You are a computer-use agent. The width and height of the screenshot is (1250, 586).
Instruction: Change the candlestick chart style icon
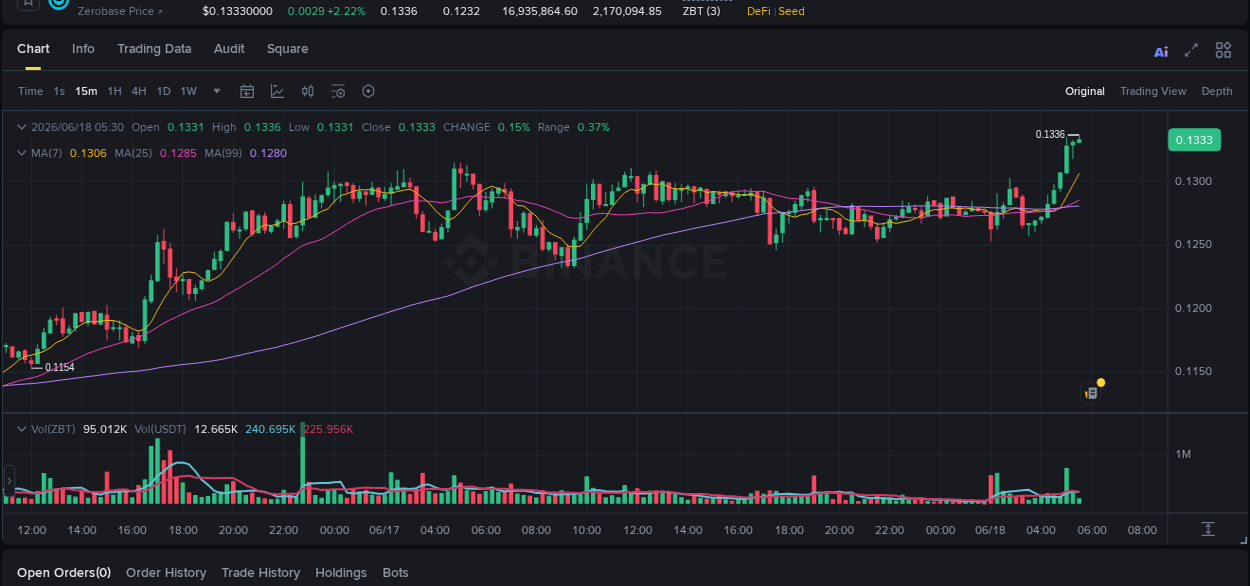pos(308,91)
